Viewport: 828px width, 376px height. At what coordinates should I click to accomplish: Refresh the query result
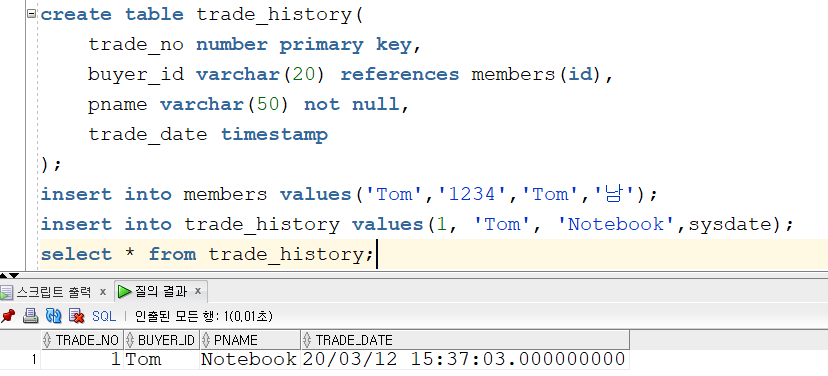coord(53,316)
